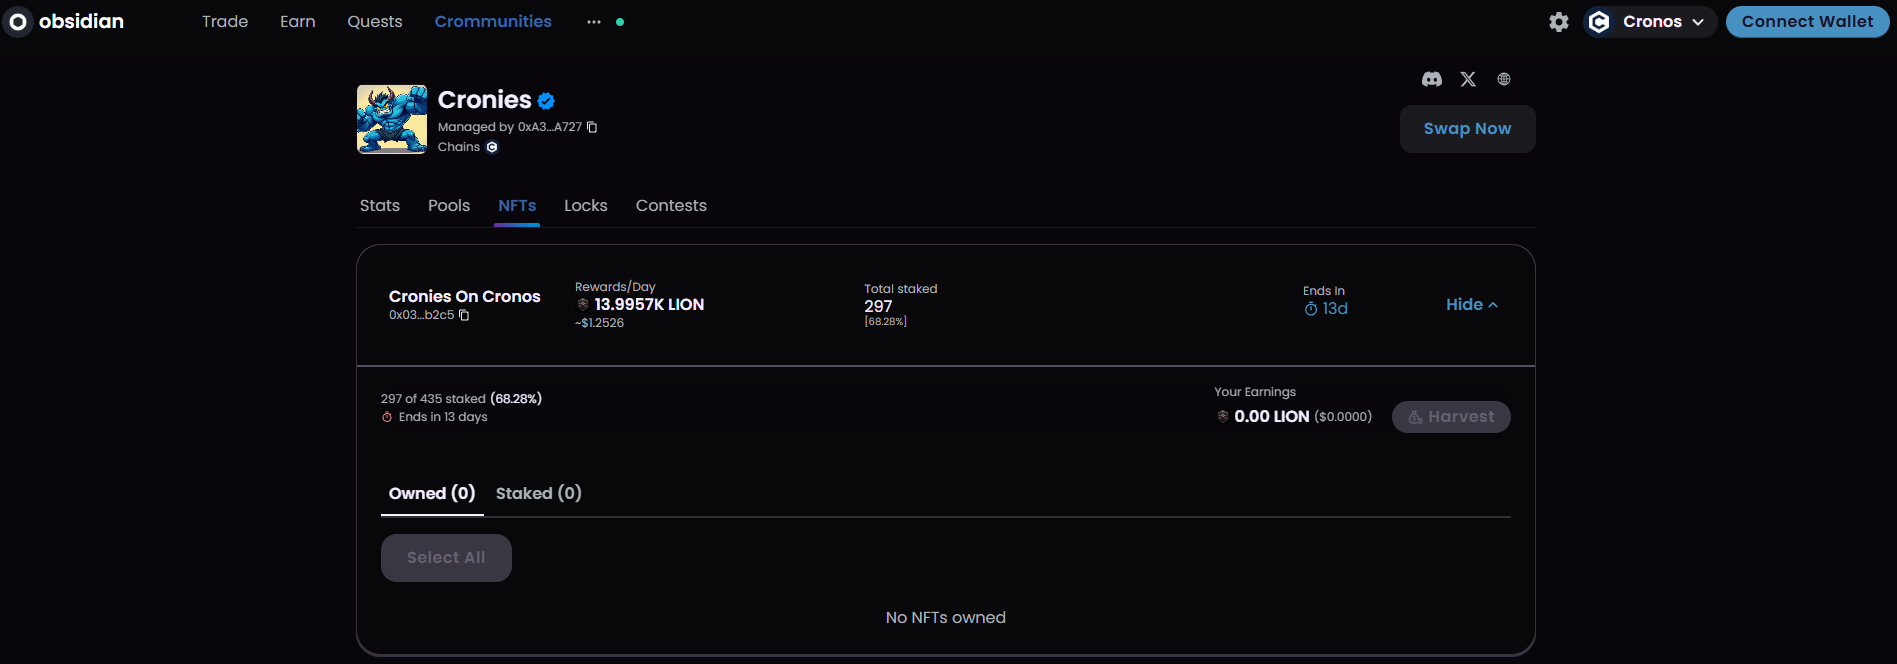The image size is (1897, 664).
Task: Open the Discord community link icon
Action: point(1432,79)
